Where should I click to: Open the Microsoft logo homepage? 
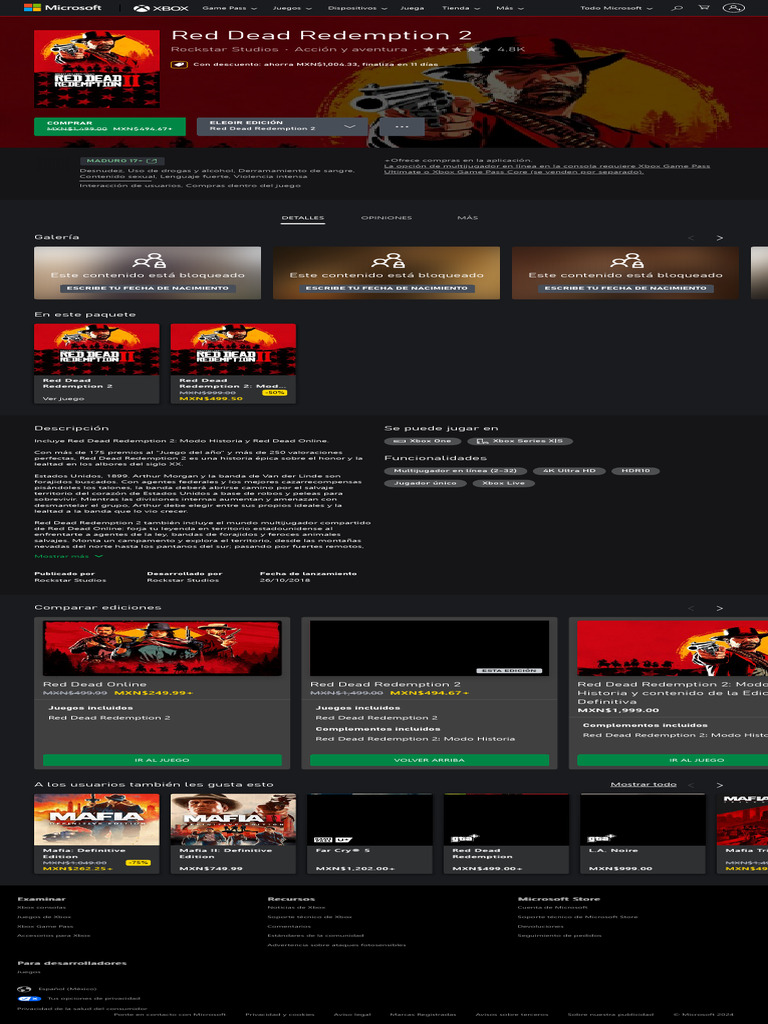(63, 8)
